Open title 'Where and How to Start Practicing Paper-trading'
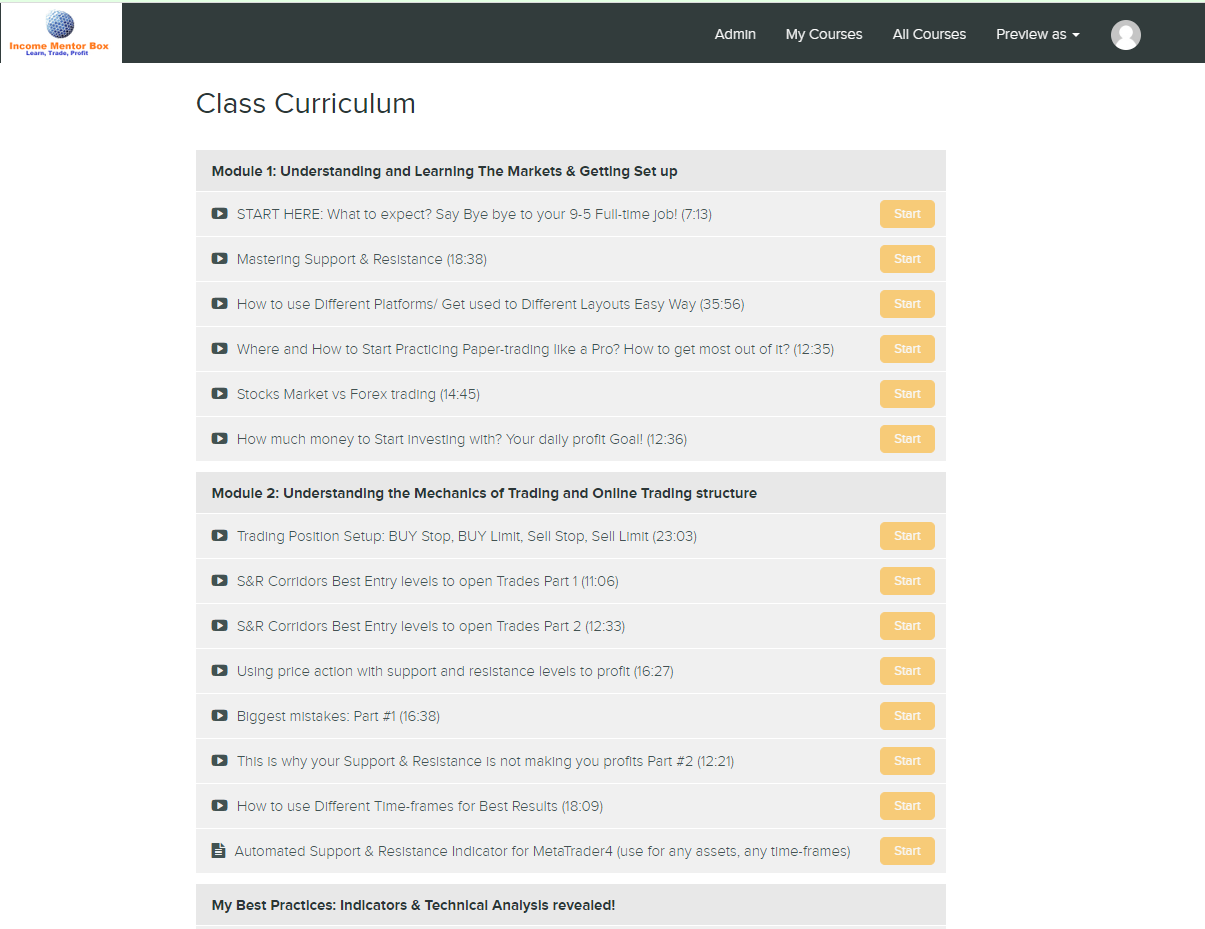 point(535,349)
